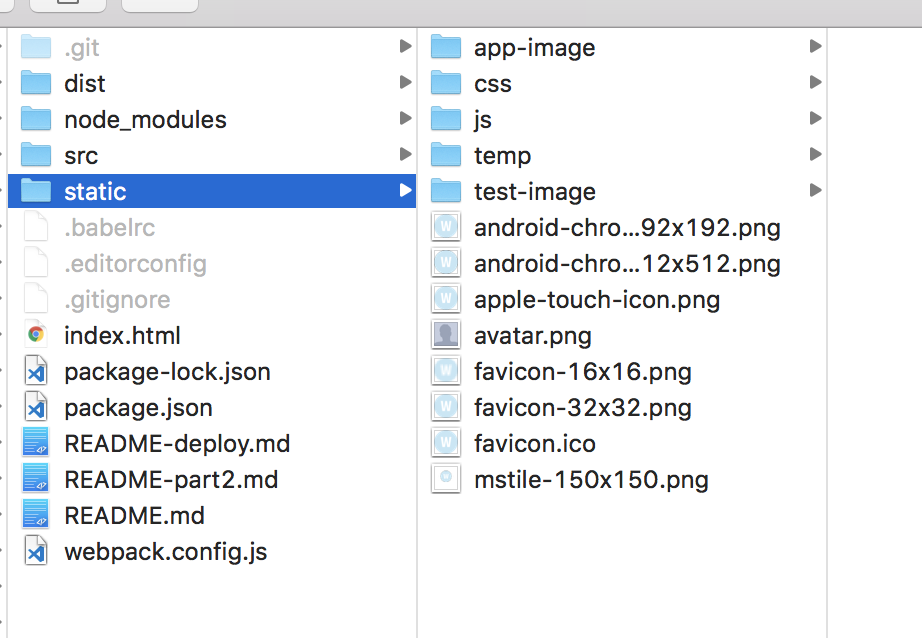922x638 pixels.
Task: Expand the src folder chevron
Action: (x=405, y=155)
